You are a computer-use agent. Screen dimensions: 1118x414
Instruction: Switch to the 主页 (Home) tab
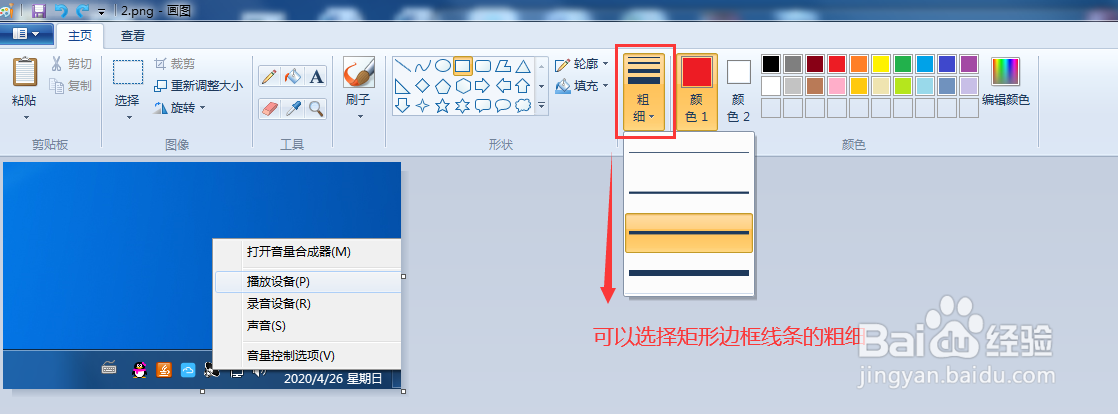[80, 36]
